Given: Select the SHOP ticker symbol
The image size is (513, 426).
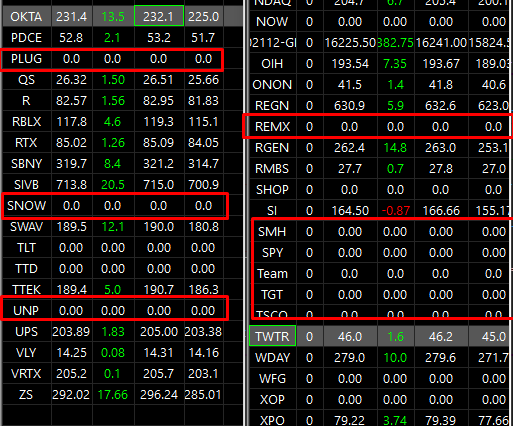Looking at the screenshot, I should (272, 190).
